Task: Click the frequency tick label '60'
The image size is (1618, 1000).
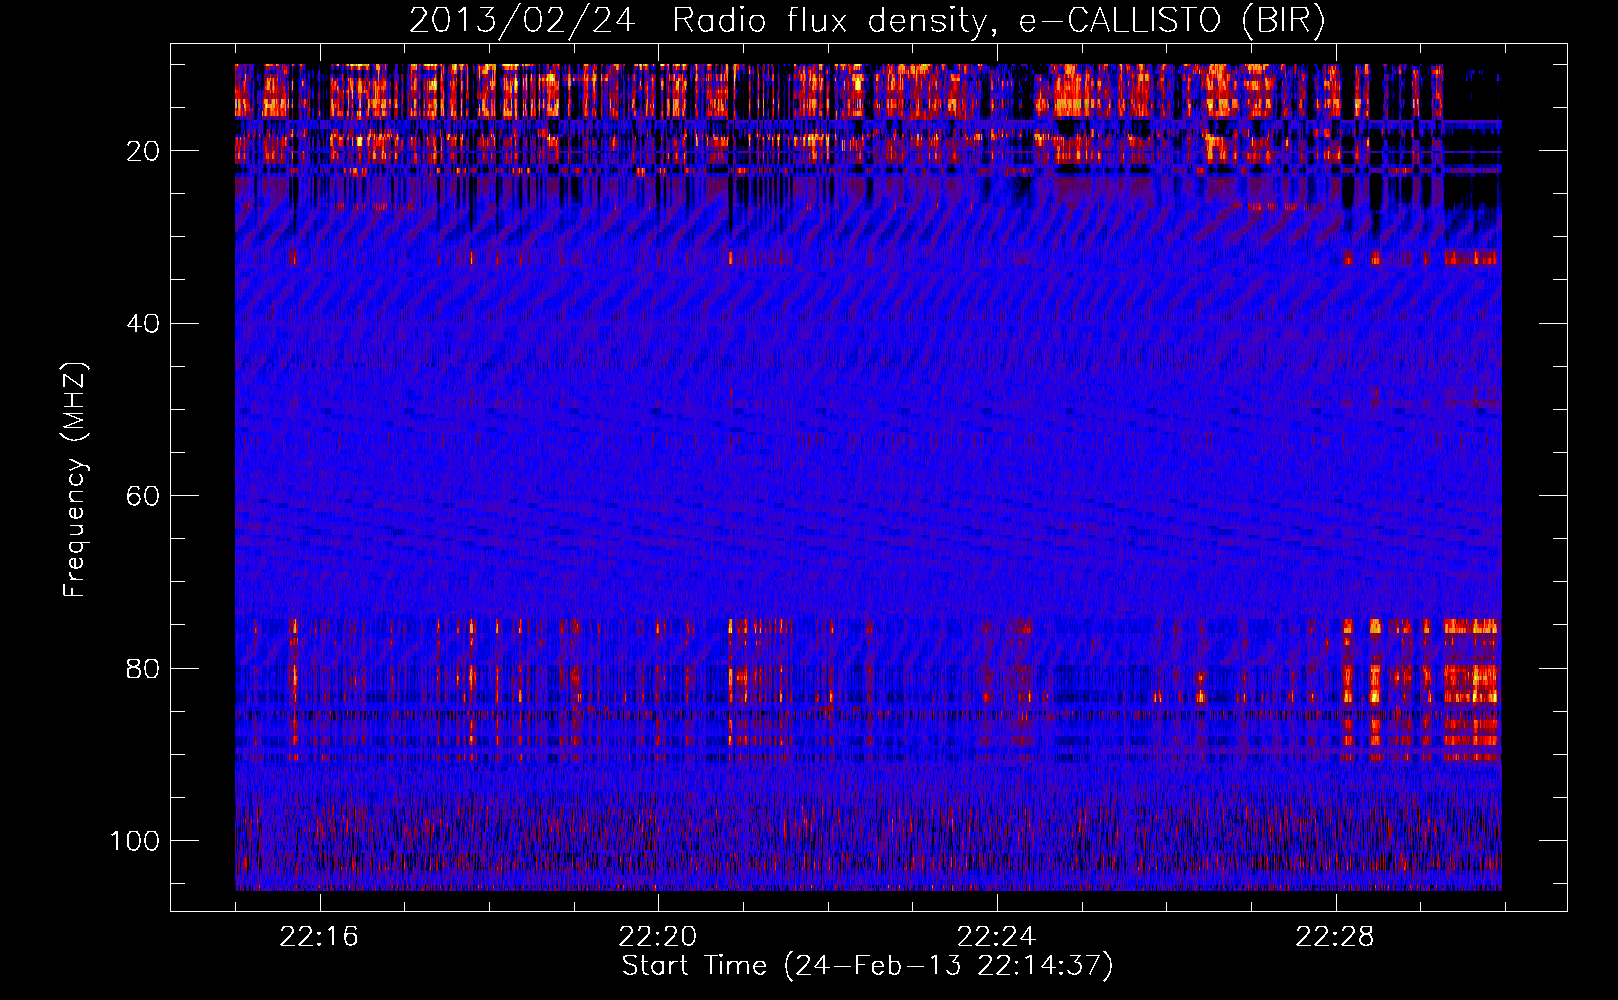Action: 143,496
